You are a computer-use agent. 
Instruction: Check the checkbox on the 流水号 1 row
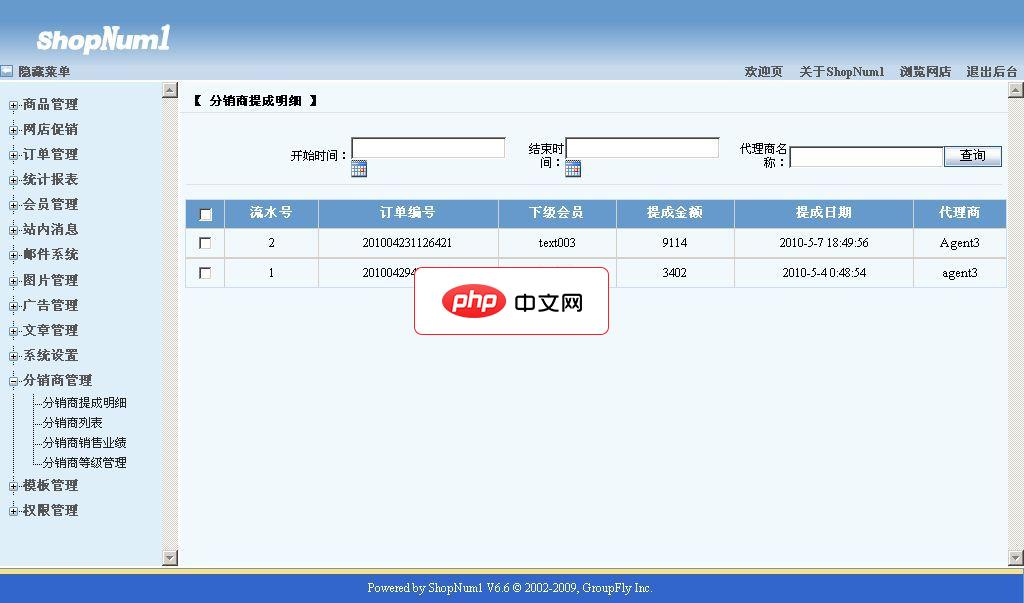(205, 272)
